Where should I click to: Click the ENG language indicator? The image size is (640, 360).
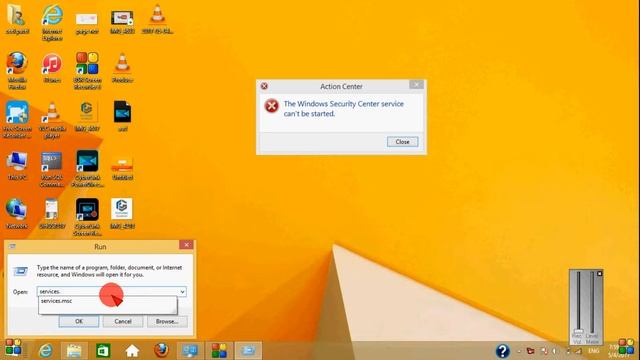coord(593,351)
